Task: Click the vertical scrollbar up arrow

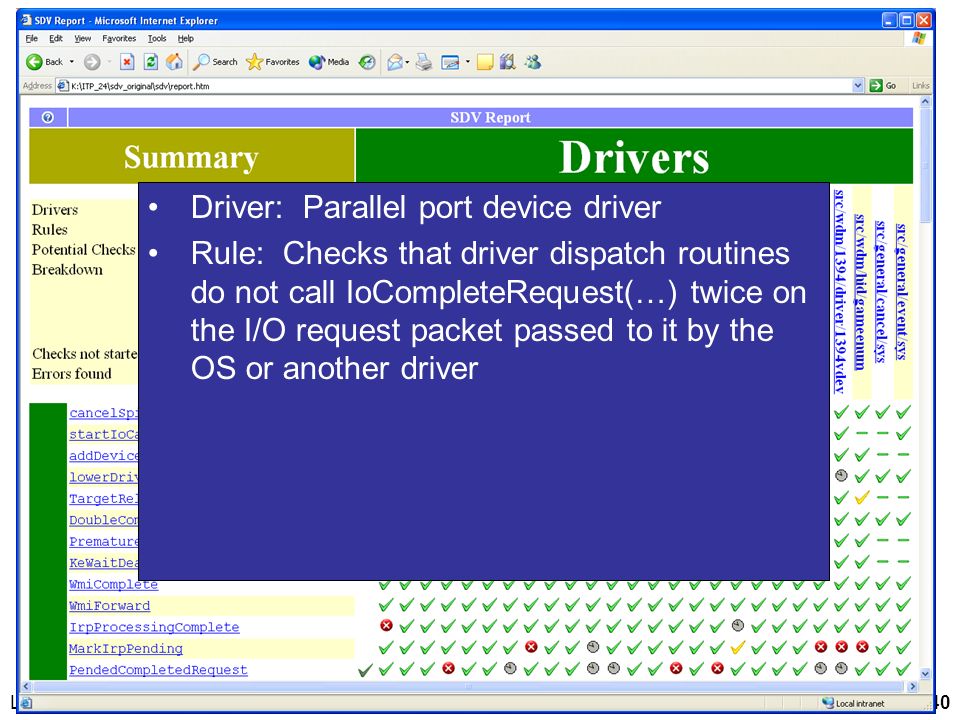Action: click(925, 102)
